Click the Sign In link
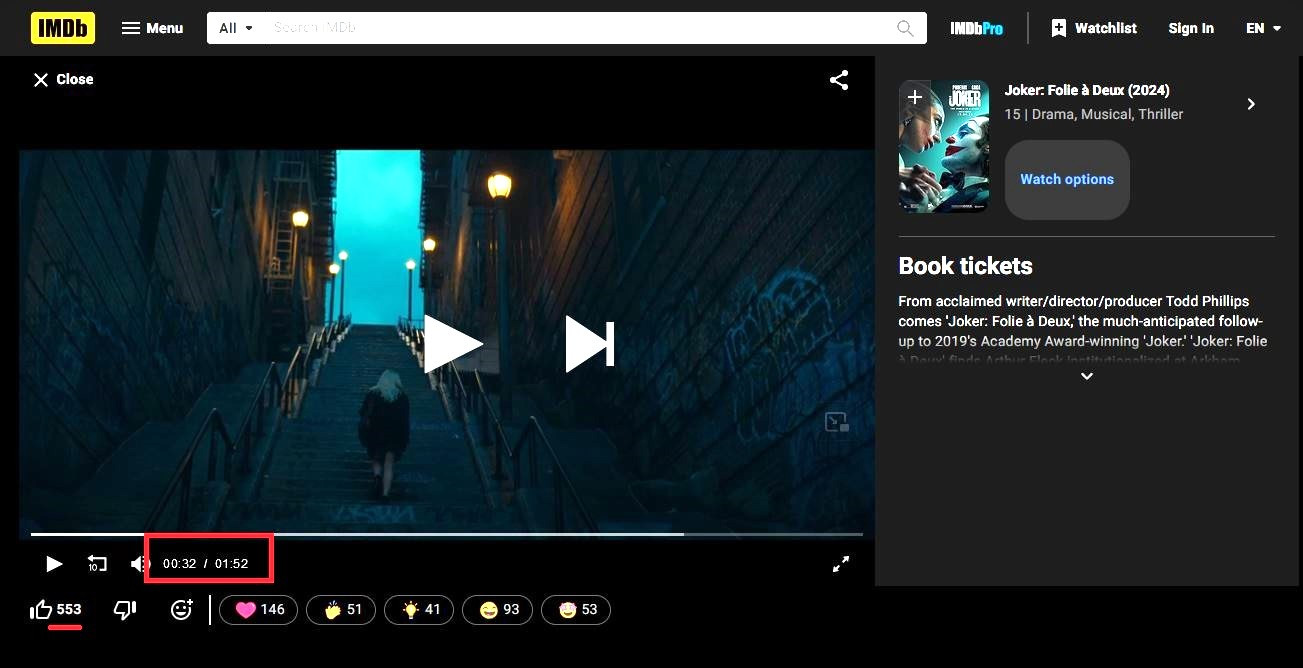This screenshot has height=668, width=1303. 1190,28
